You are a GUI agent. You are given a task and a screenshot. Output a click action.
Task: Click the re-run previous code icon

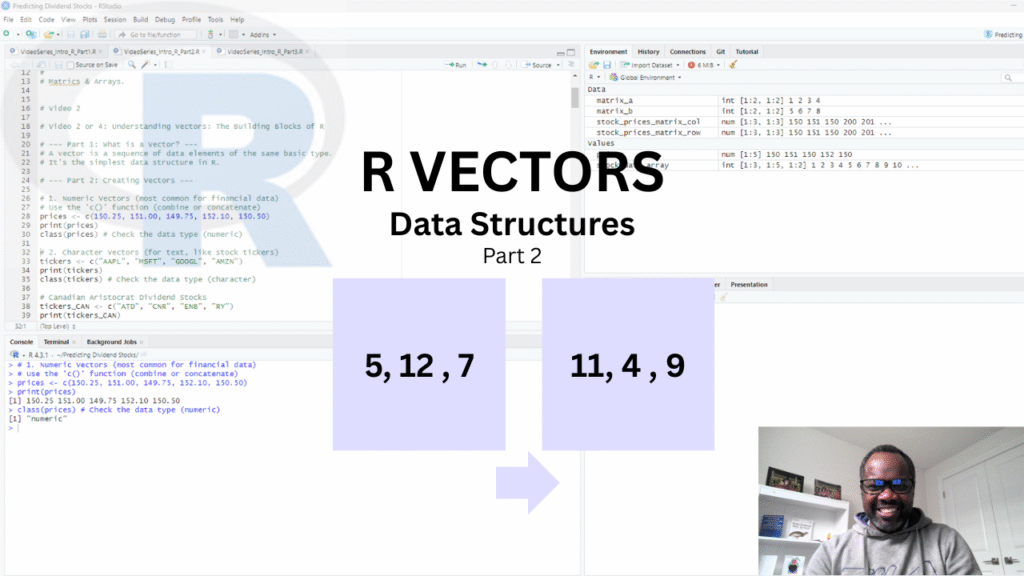(x=481, y=65)
